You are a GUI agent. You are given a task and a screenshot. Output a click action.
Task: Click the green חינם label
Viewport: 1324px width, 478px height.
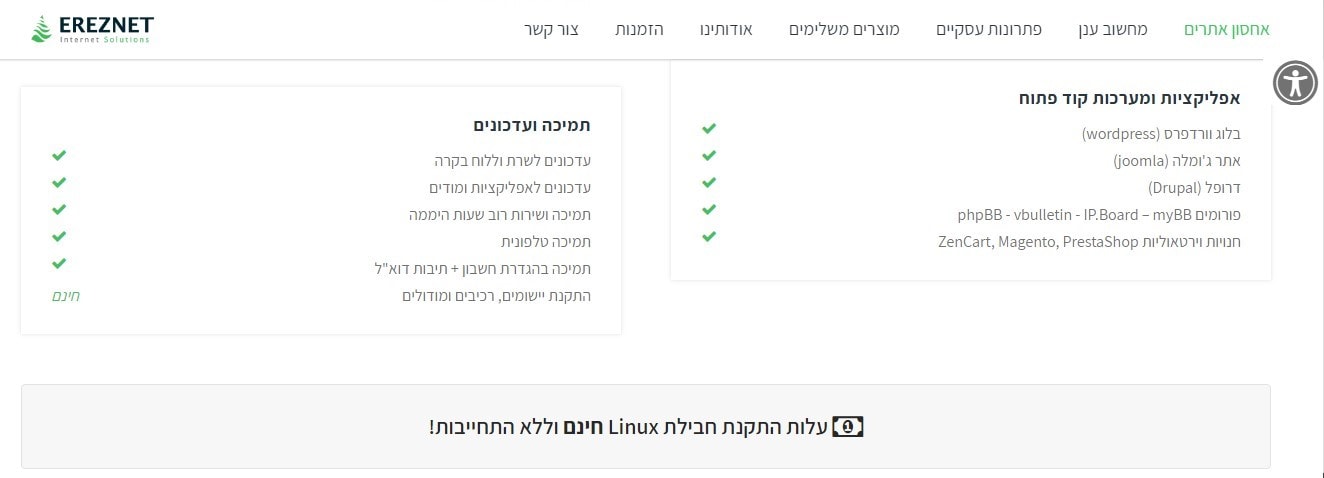(66, 296)
